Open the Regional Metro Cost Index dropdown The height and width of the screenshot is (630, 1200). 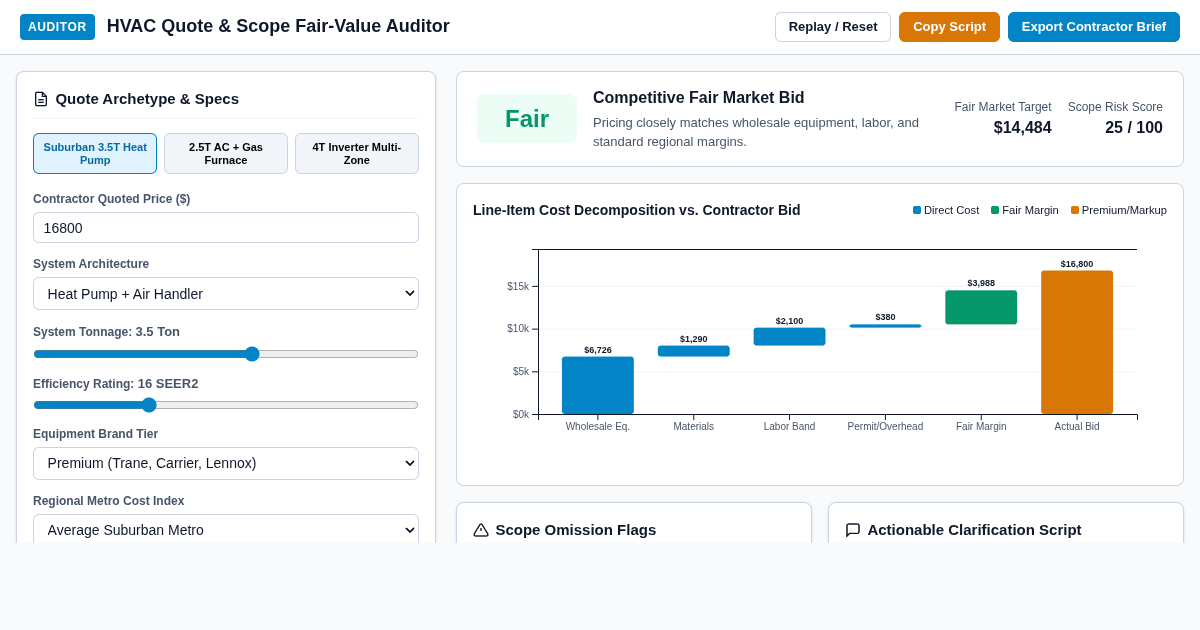226,530
